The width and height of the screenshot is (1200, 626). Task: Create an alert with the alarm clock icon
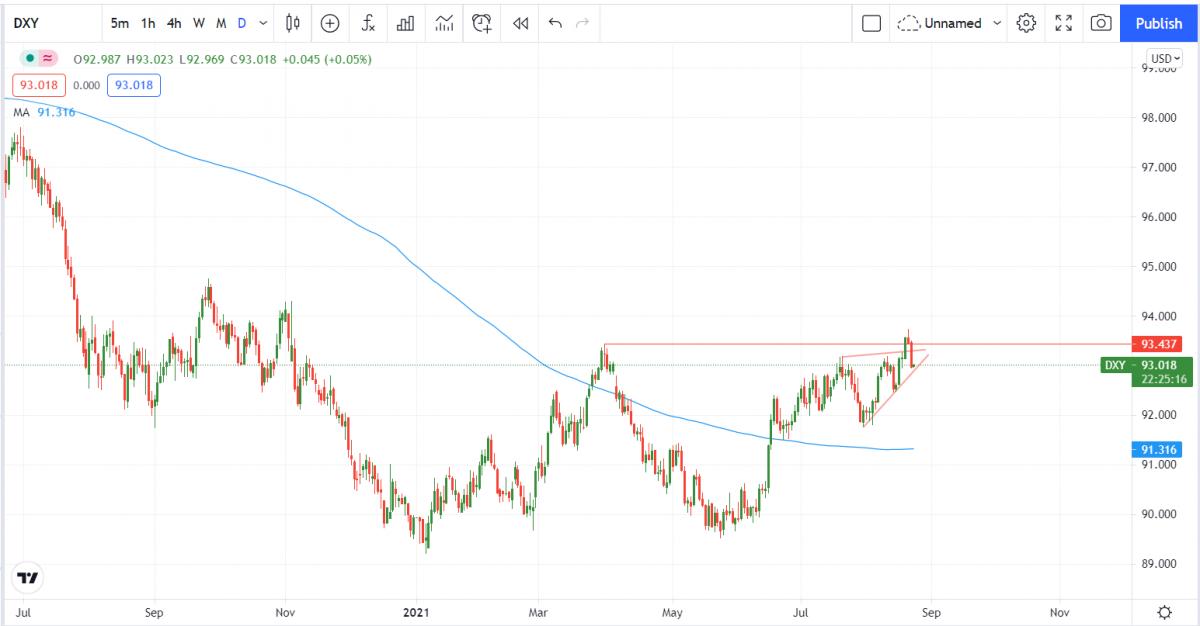pyautogui.click(x=482, y=23)
